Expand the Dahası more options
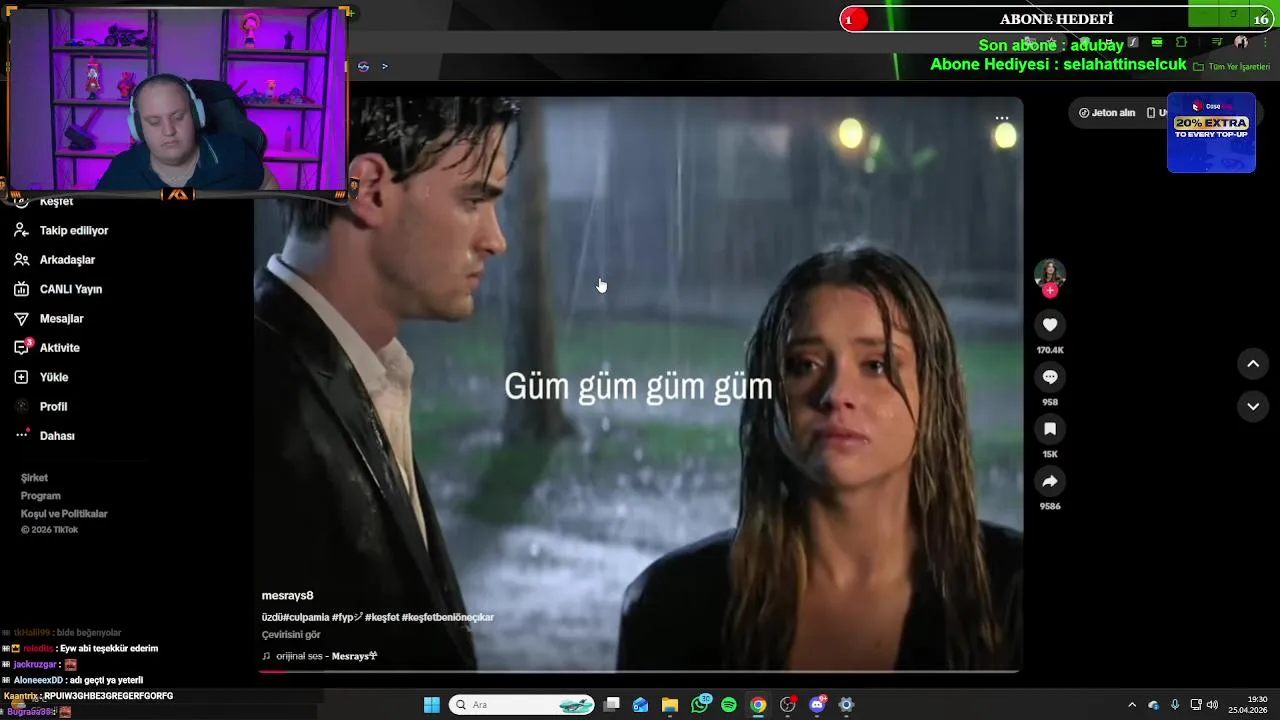The width and height of the screenshot is (1280, 720). click(x=44, y=436)
